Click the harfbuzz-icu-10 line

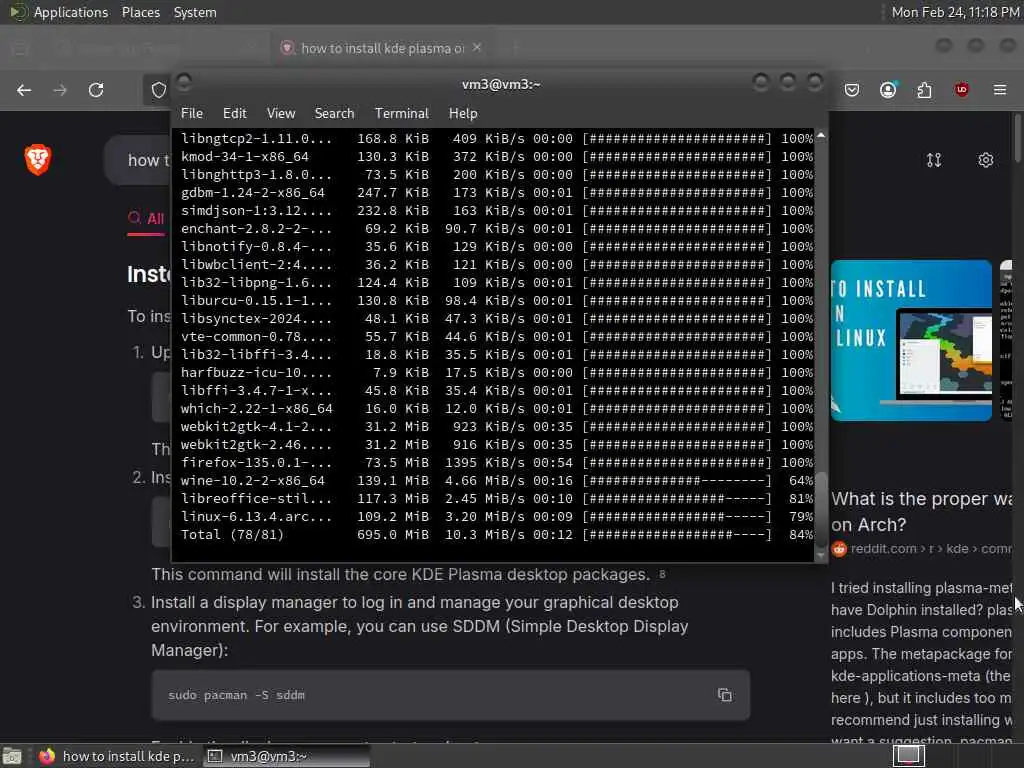pos(496,373)
